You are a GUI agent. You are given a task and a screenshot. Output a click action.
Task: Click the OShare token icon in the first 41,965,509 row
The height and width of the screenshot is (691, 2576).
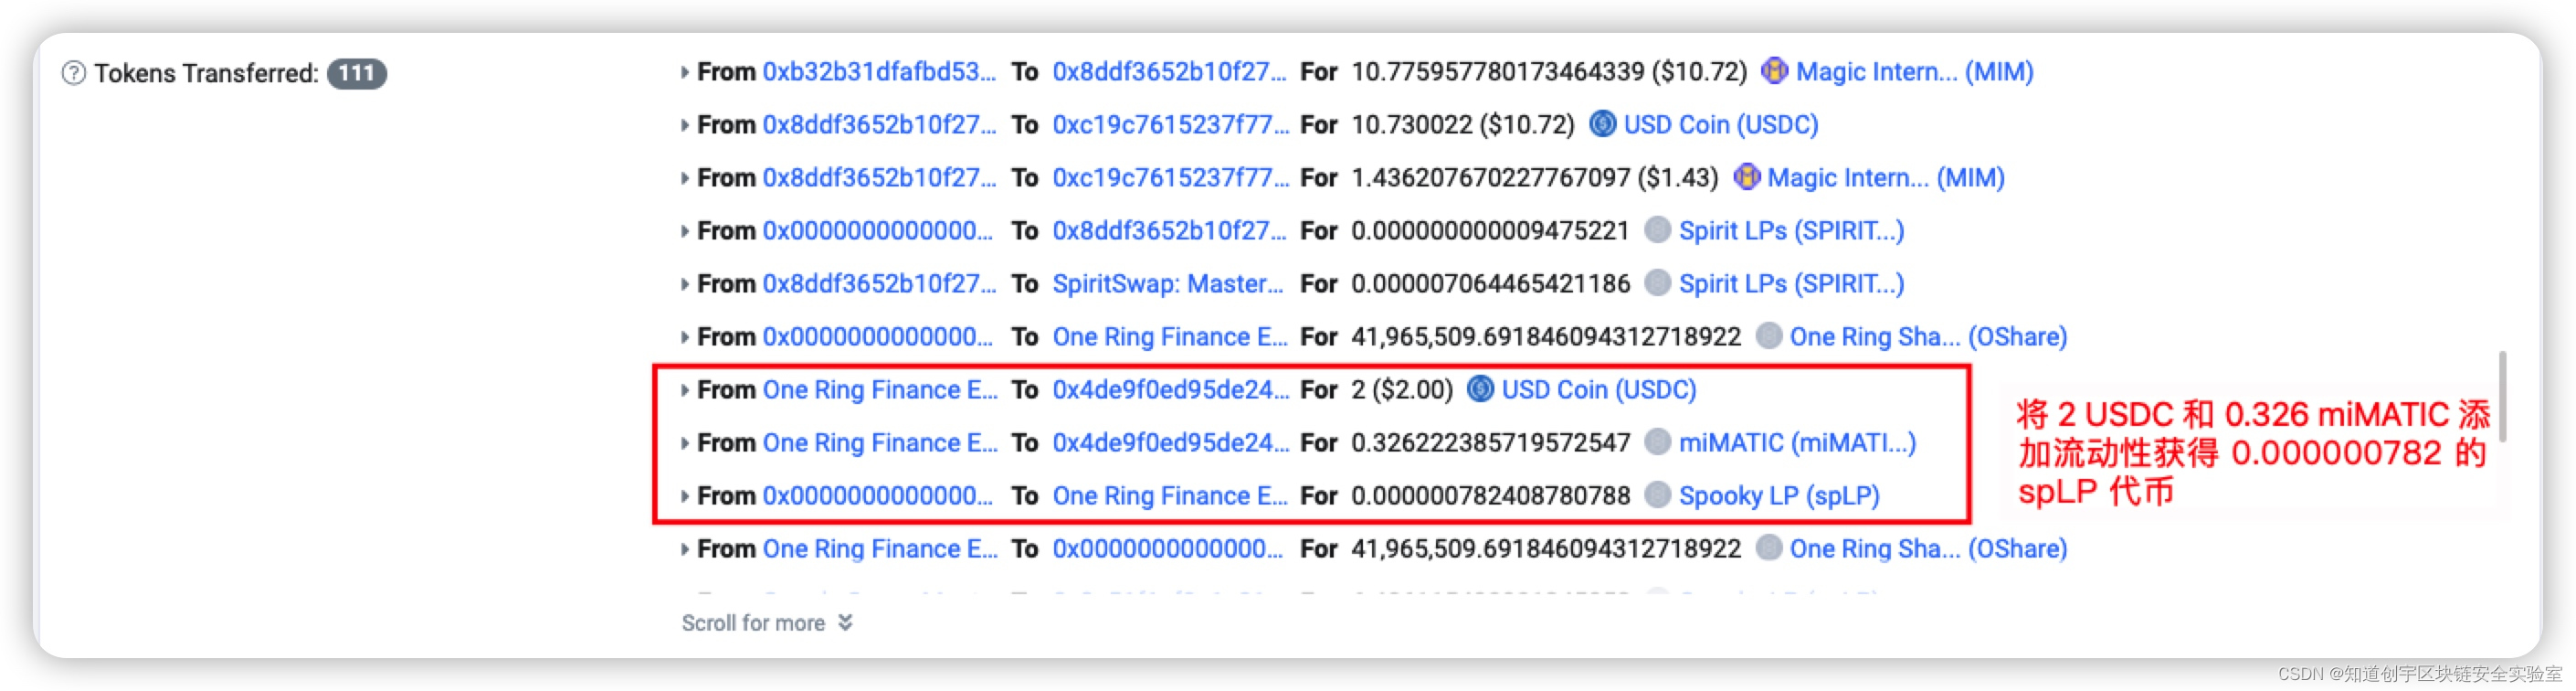click(x=1768, y=336)
